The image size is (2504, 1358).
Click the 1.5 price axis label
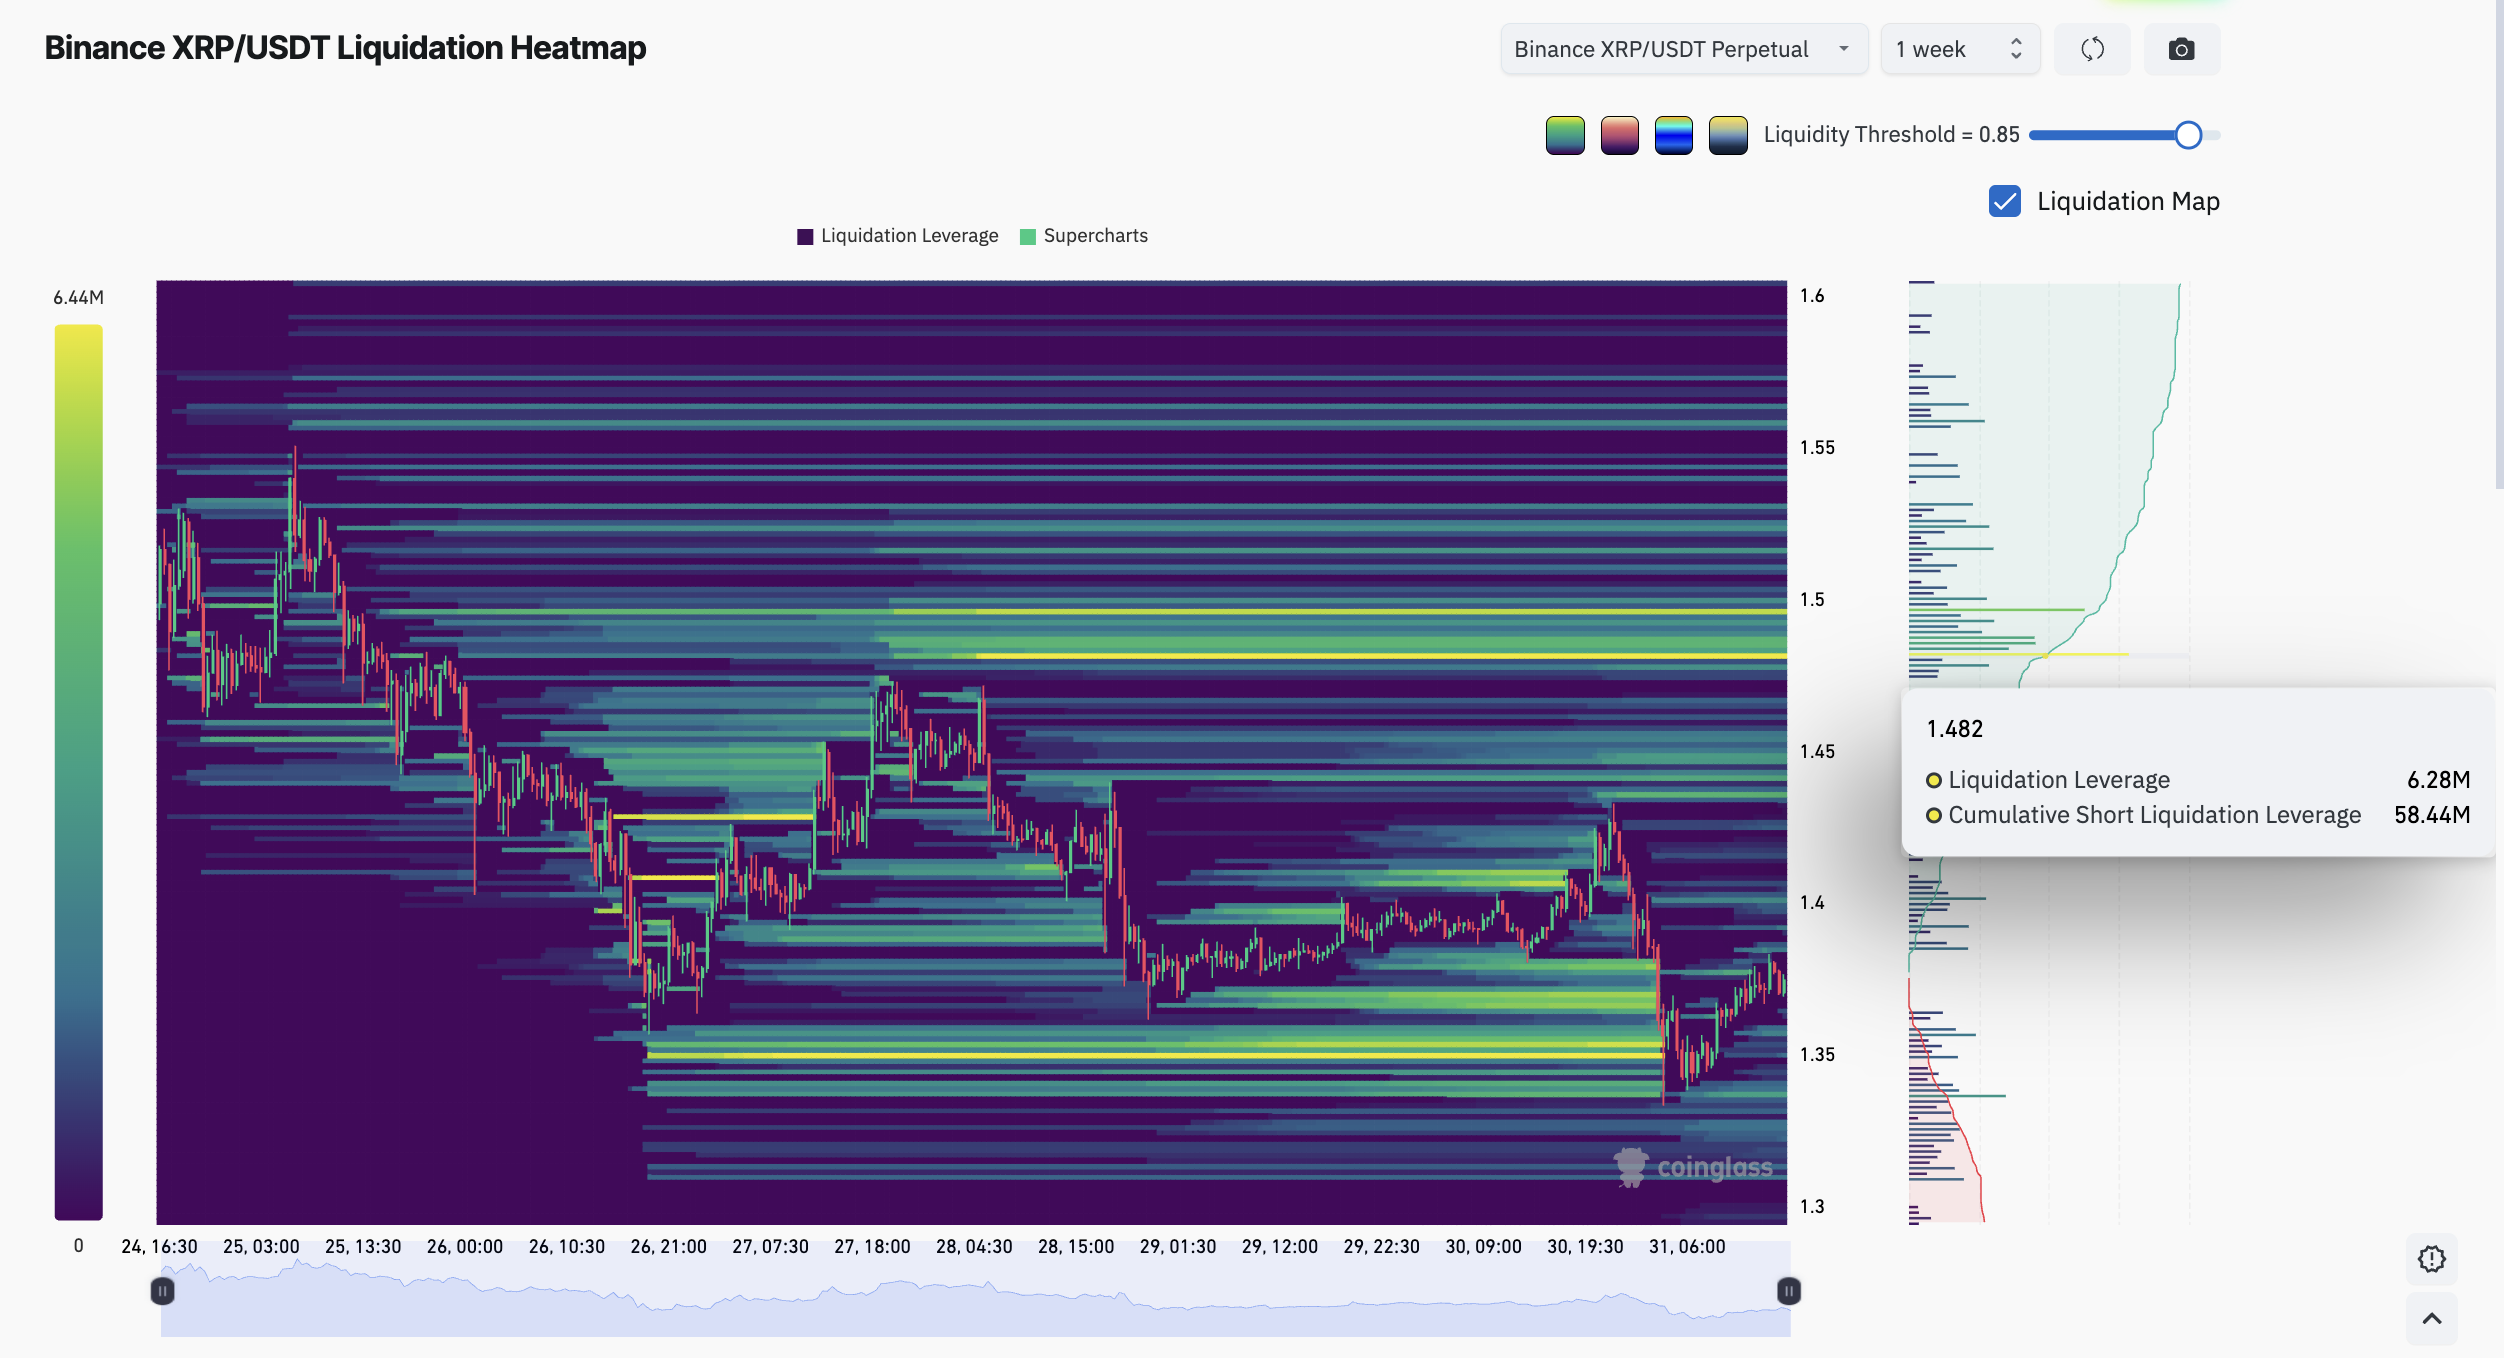1812,599
